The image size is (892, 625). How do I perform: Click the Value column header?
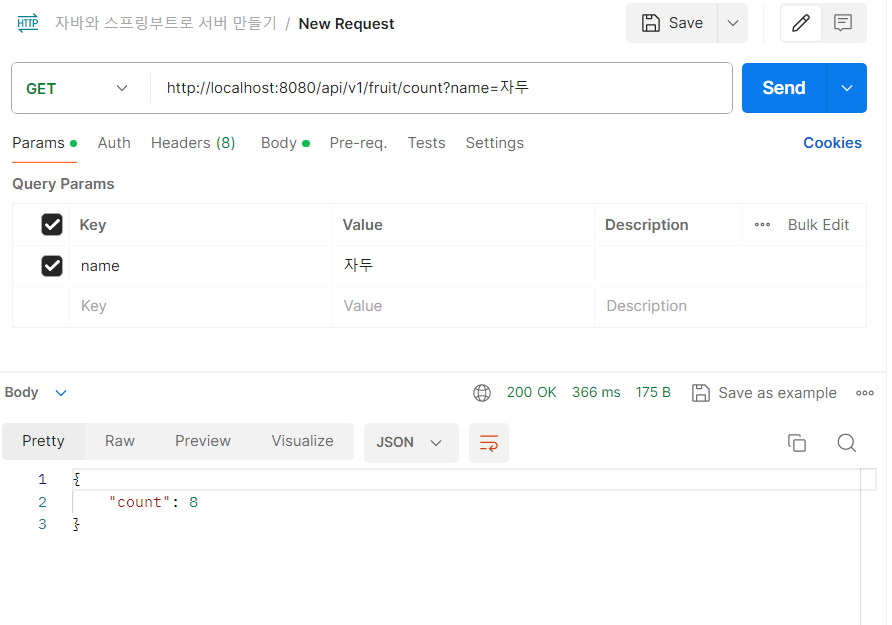point(362,225)
